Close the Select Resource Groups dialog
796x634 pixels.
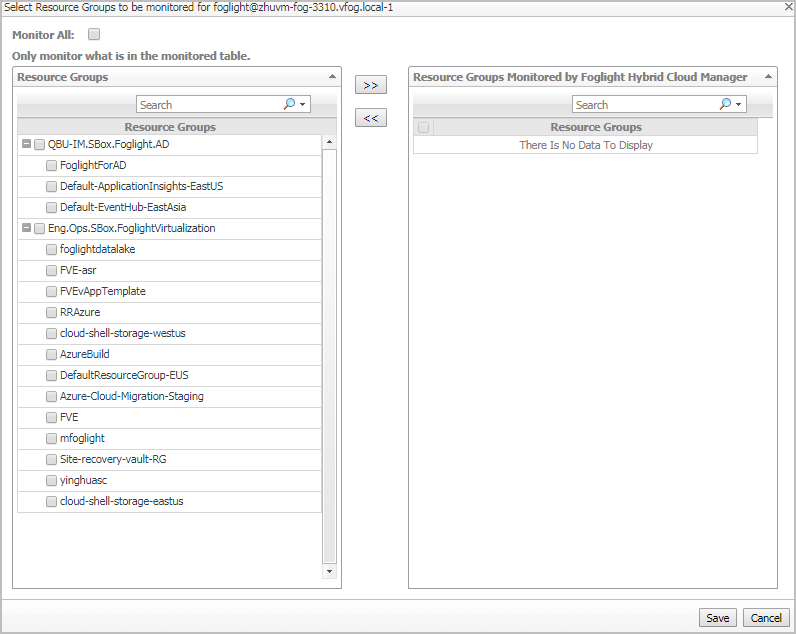click(789, 7)
